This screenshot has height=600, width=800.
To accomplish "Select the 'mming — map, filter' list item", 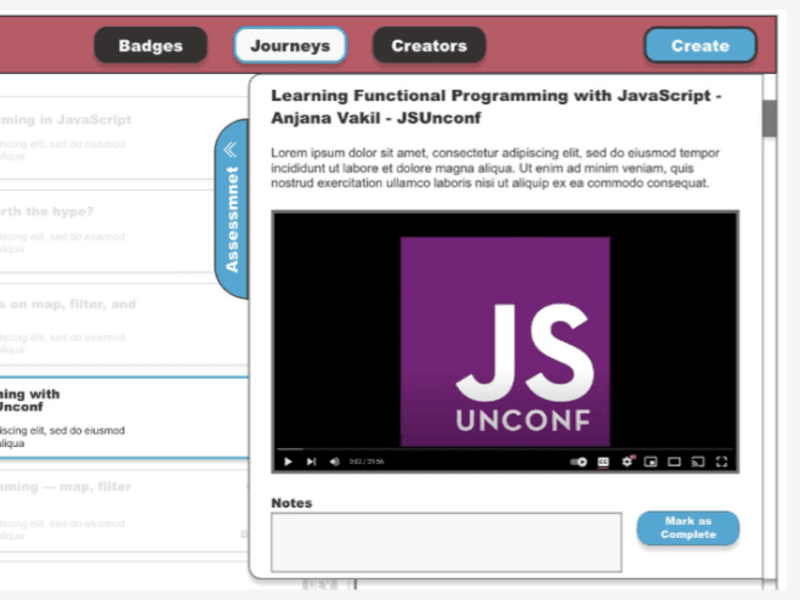I will coord(124,511).
